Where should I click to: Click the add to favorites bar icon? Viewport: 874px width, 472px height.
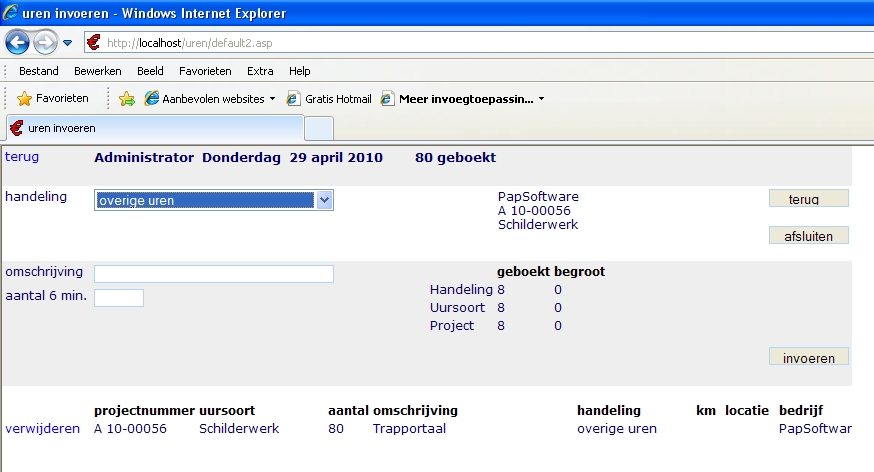click(127, 99)
